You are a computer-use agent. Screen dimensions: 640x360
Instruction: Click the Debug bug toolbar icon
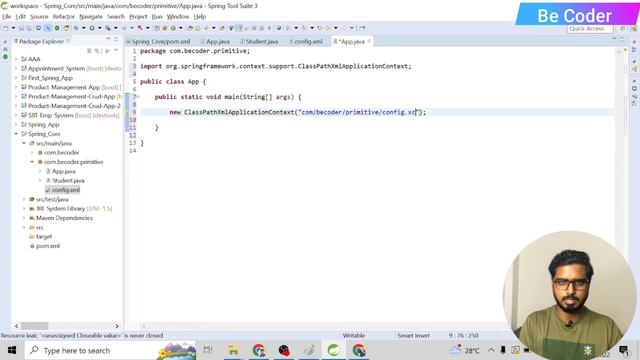point(76,28)
